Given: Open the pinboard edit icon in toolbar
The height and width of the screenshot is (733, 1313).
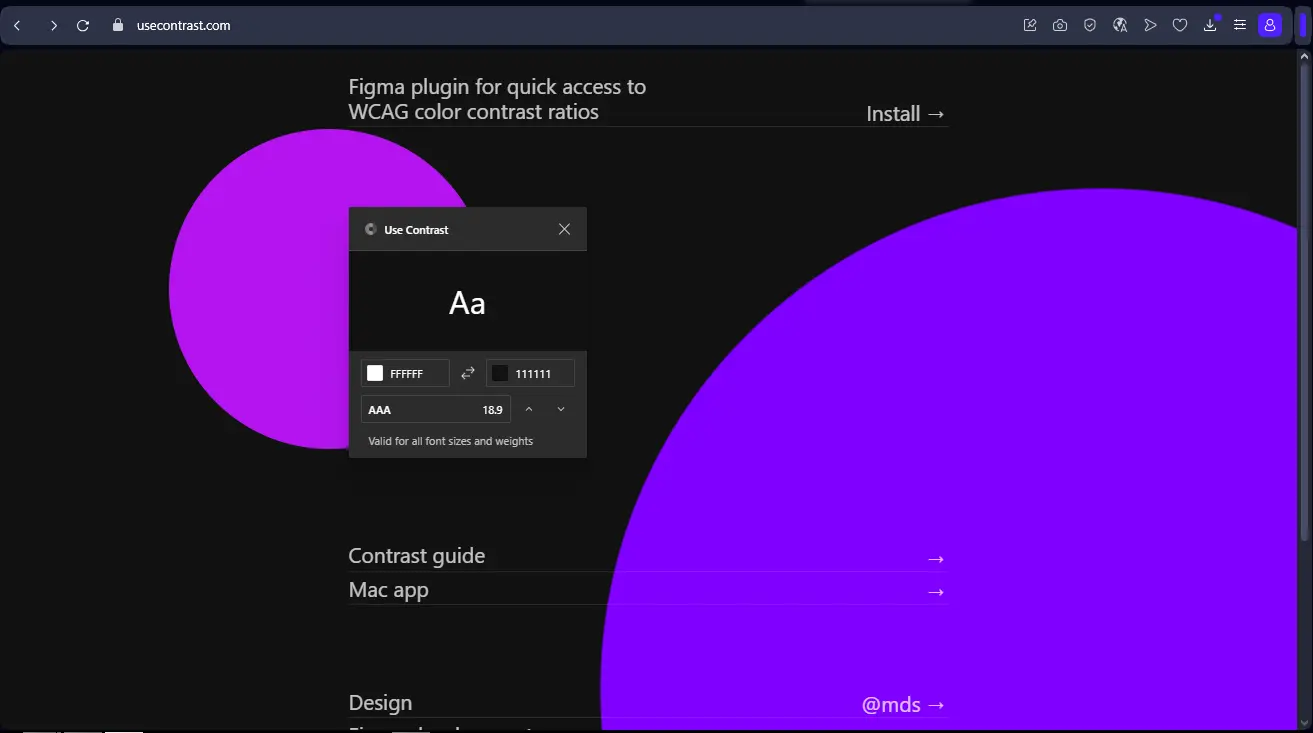Looking at the screenshot, I should click(1030, 25).
